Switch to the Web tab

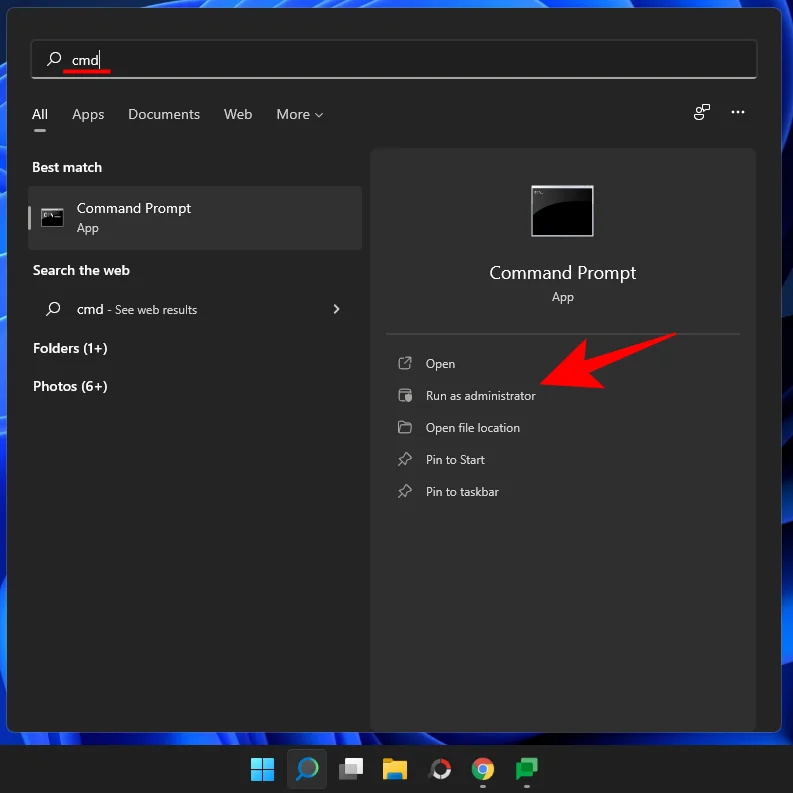pyautogui.click(x=238, y=114)
